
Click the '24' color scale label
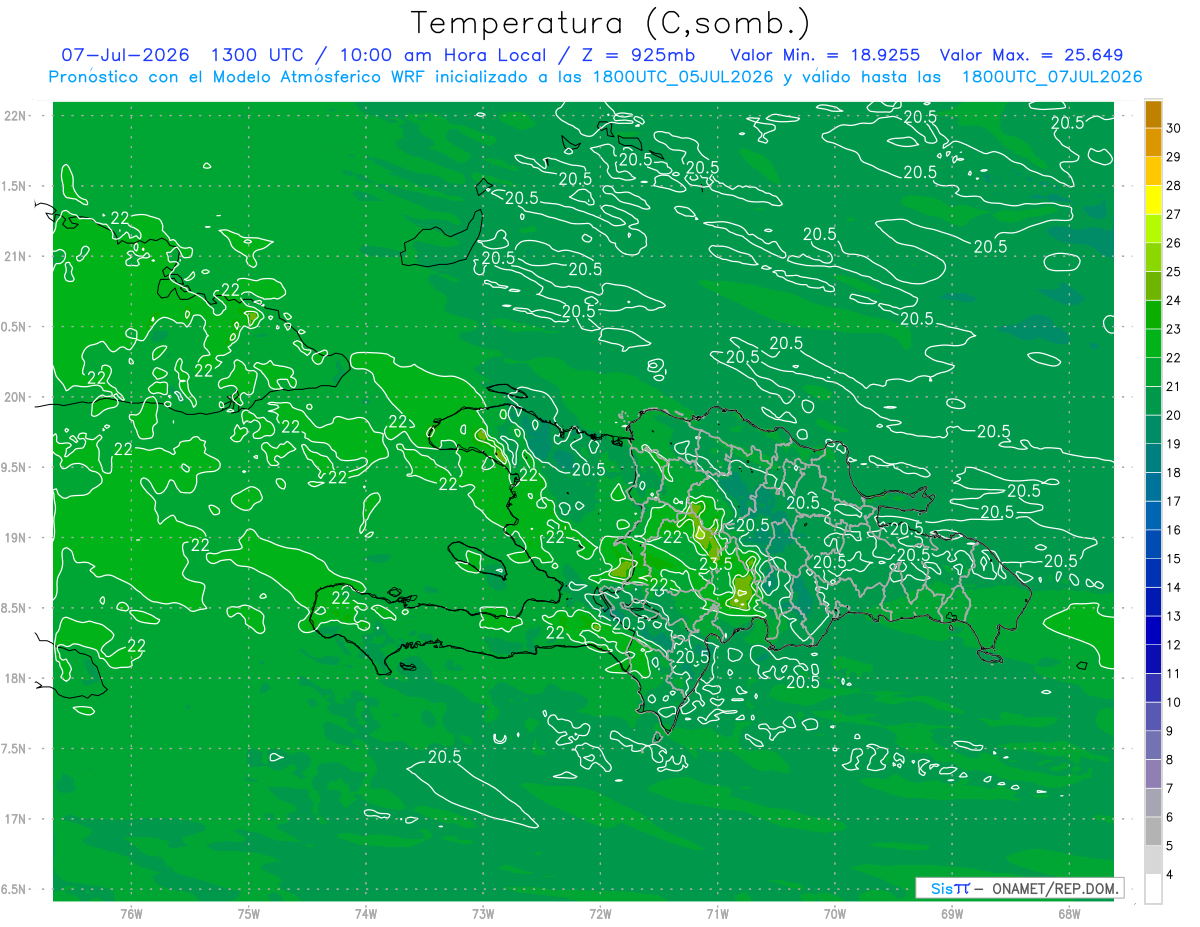tap(1173, 300)
